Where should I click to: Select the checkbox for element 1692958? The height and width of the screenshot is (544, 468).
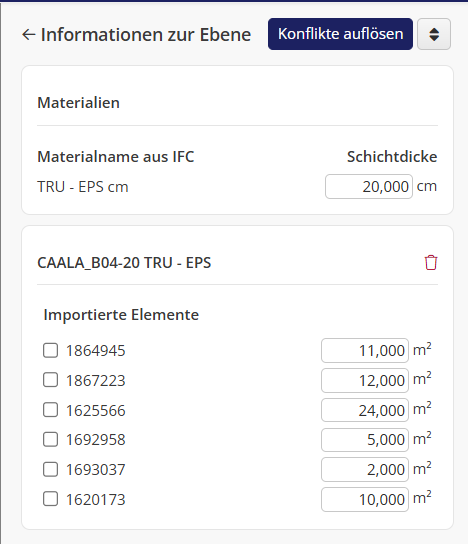50,440
